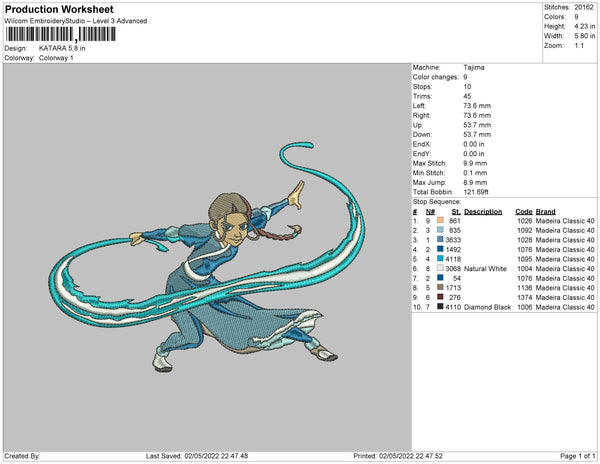Select the 'Colorway 1' value

[x=56, y=58]
